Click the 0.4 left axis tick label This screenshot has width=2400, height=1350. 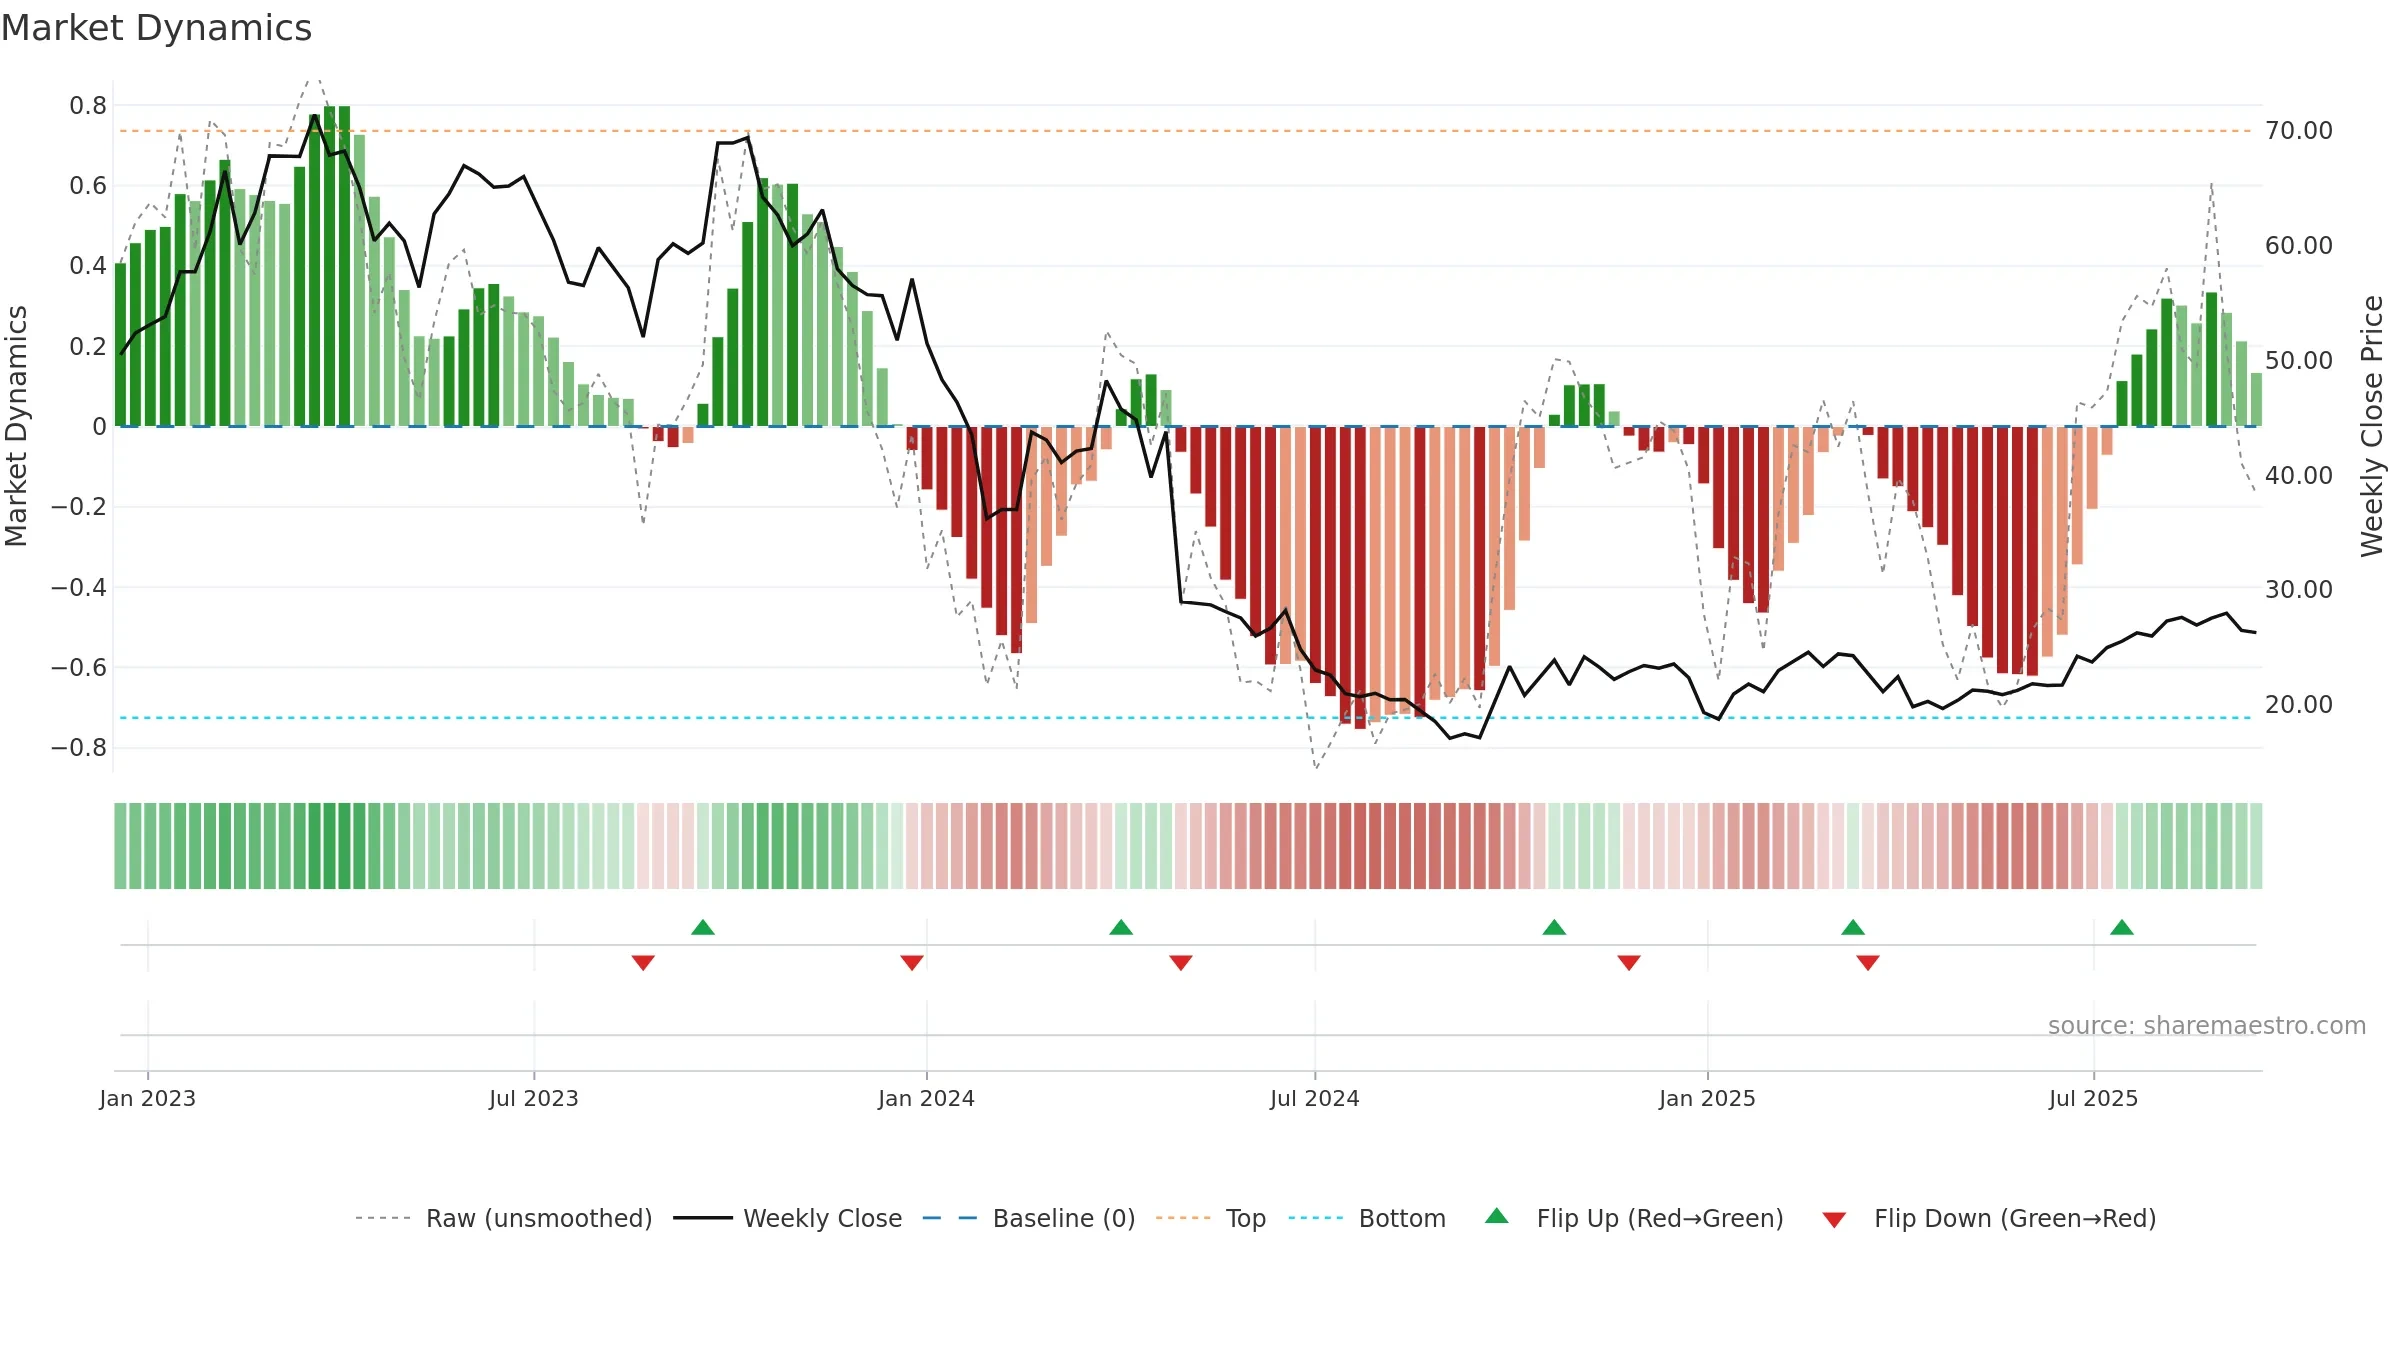(88, 266)
